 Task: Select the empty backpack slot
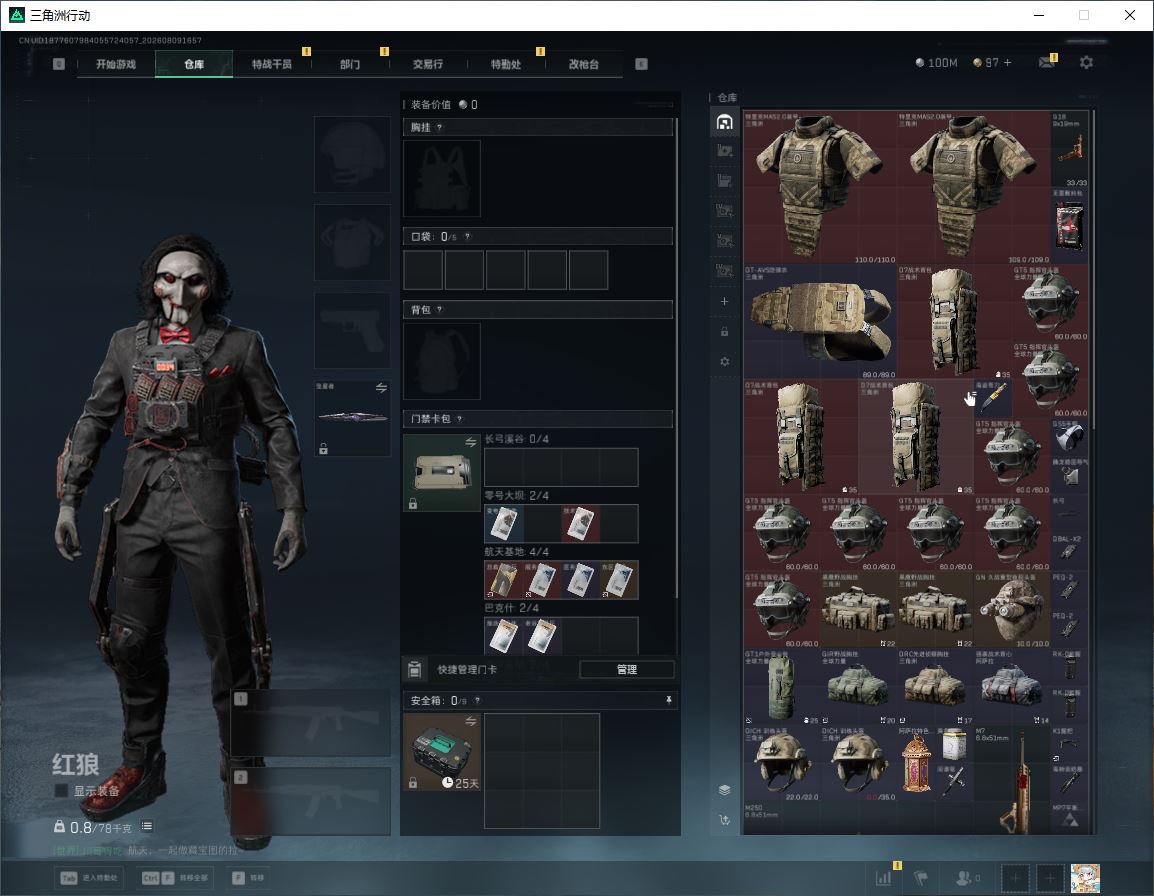[x=442, y=361]
